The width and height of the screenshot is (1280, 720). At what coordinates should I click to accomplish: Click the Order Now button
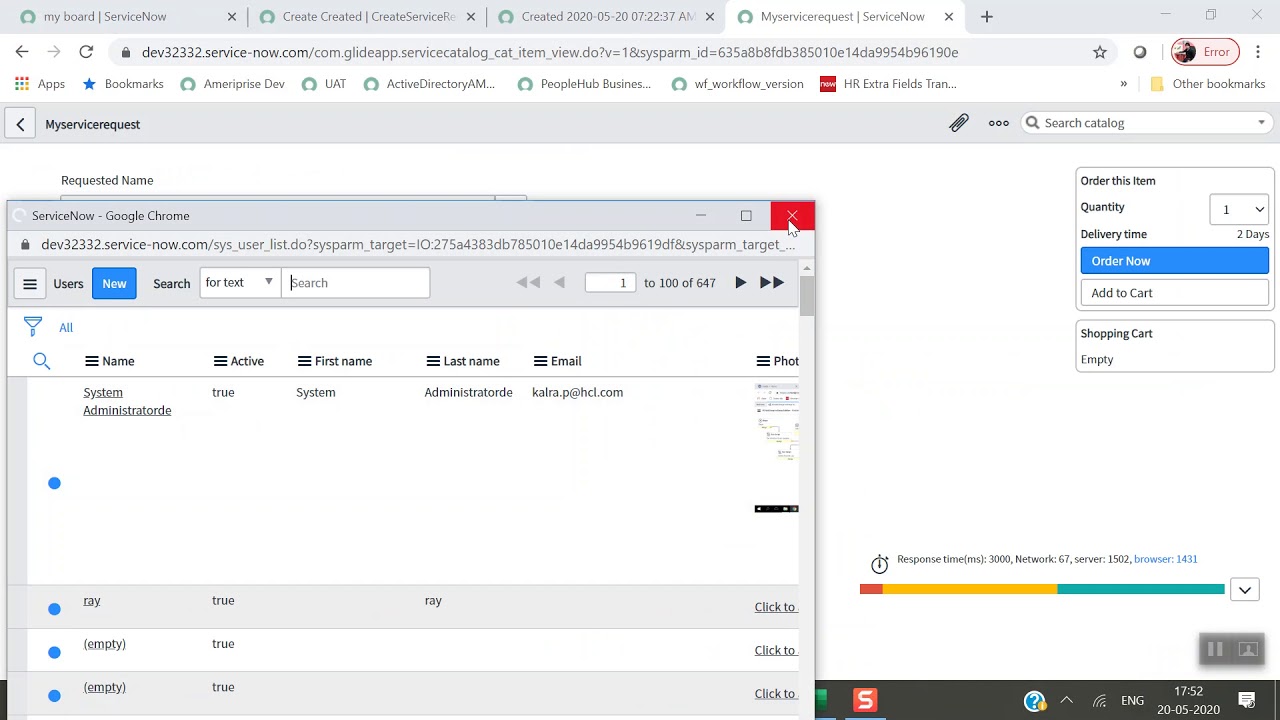(x=1174, y=261)
